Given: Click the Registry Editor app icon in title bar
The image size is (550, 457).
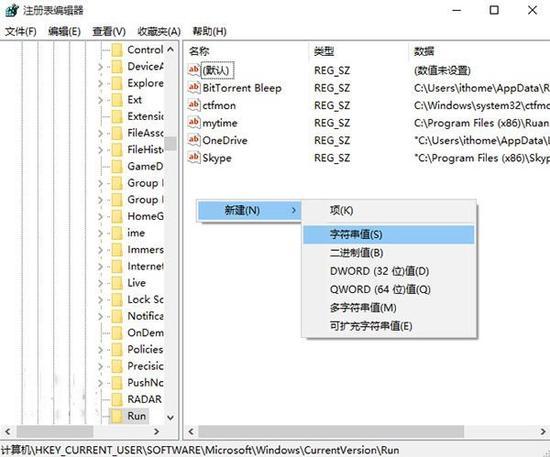Looking at the screenshot, I should [x=12, y=10].
